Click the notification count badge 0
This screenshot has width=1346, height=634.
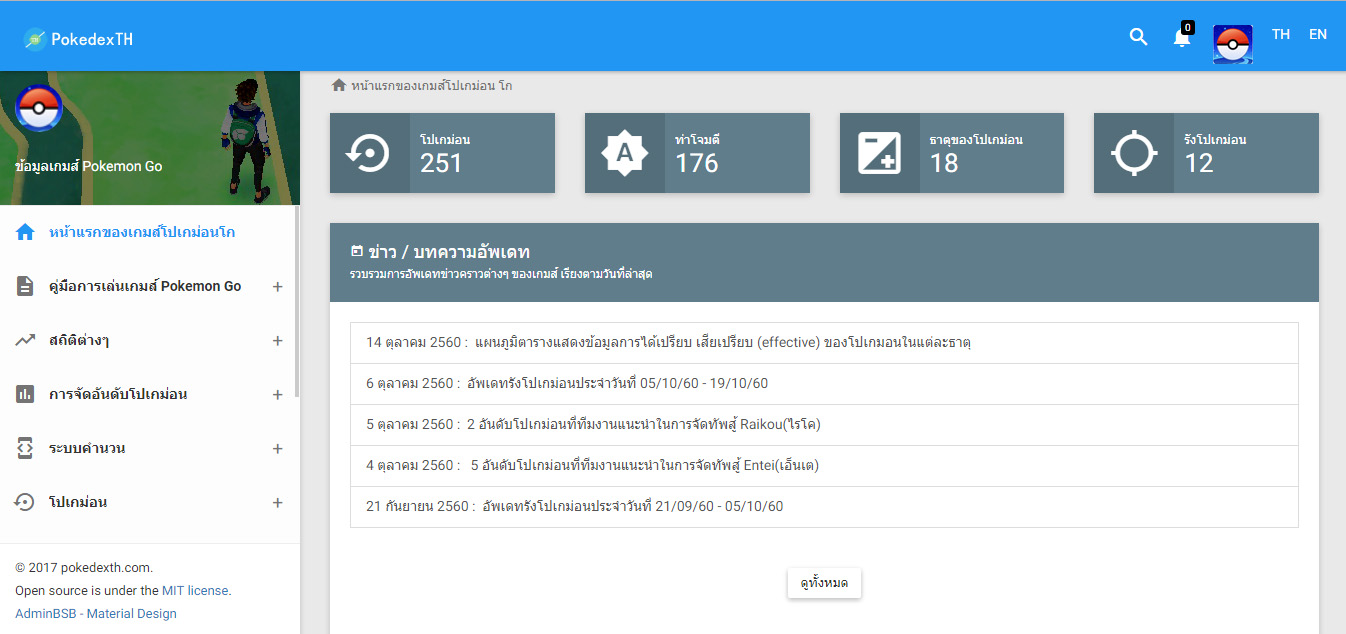click(1188, 27)
